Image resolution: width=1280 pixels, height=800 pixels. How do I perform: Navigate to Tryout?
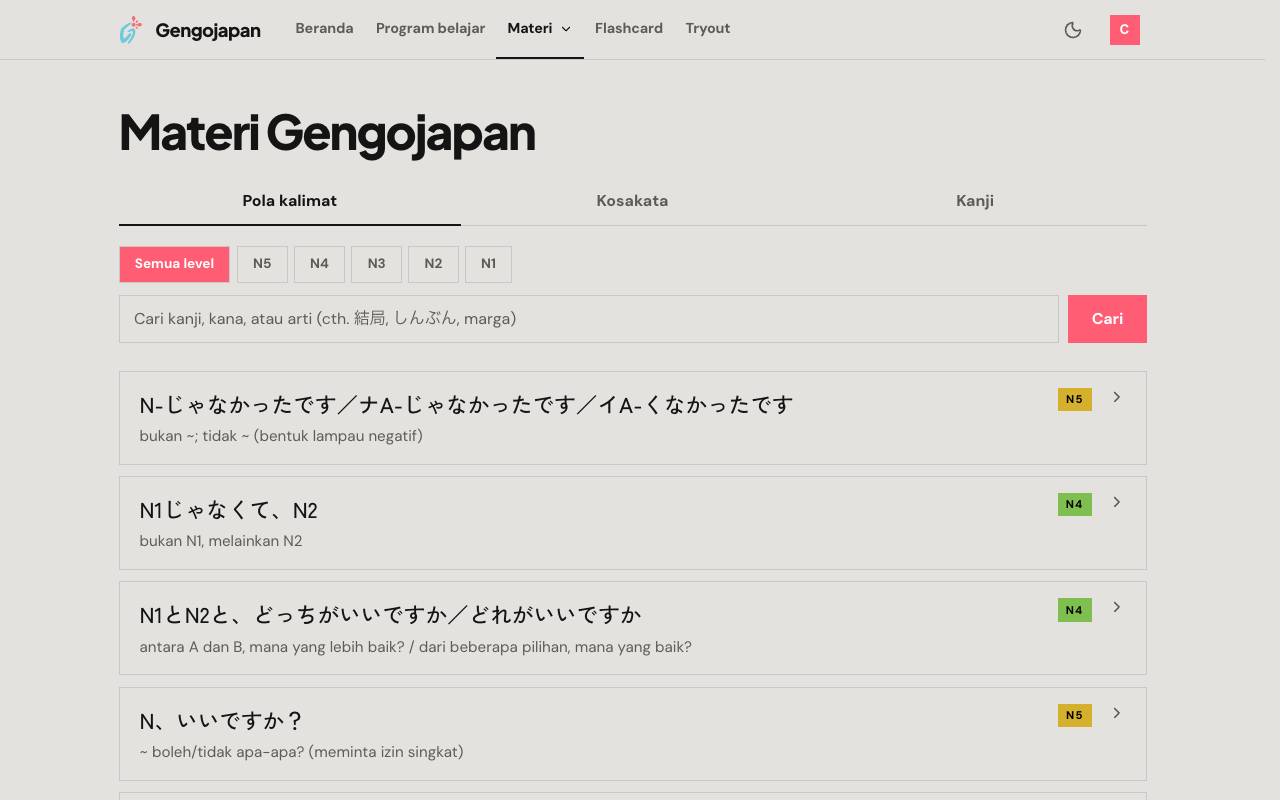tap(708, 29)
